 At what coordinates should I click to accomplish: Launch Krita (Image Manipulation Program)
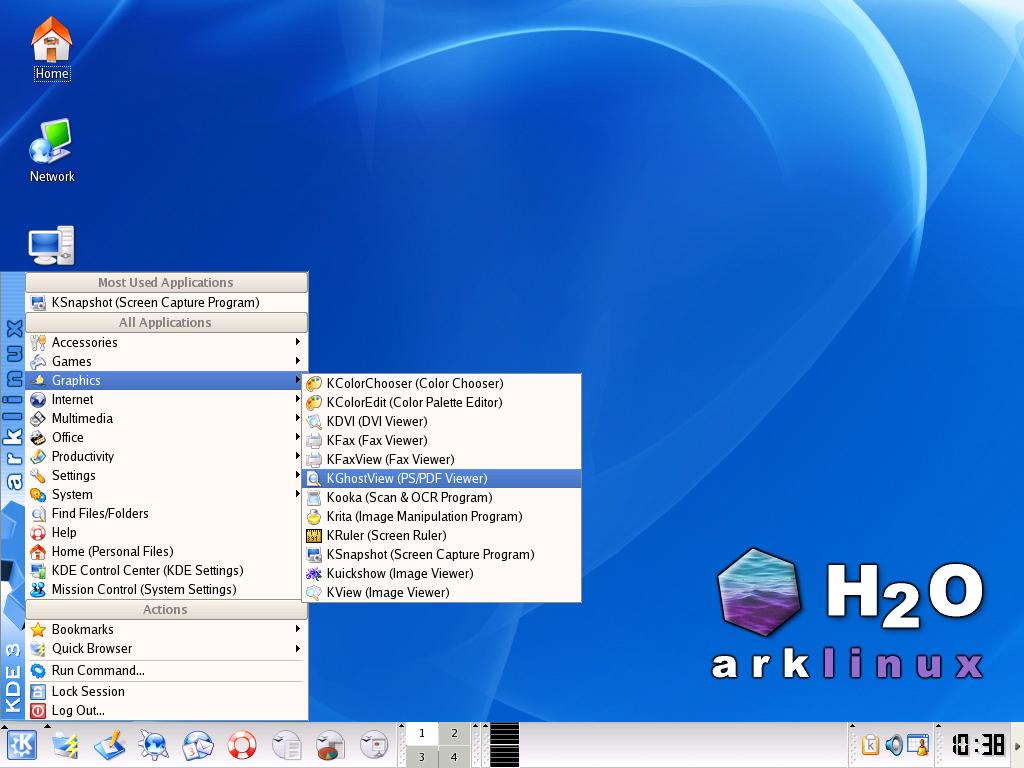click(442, 516)
